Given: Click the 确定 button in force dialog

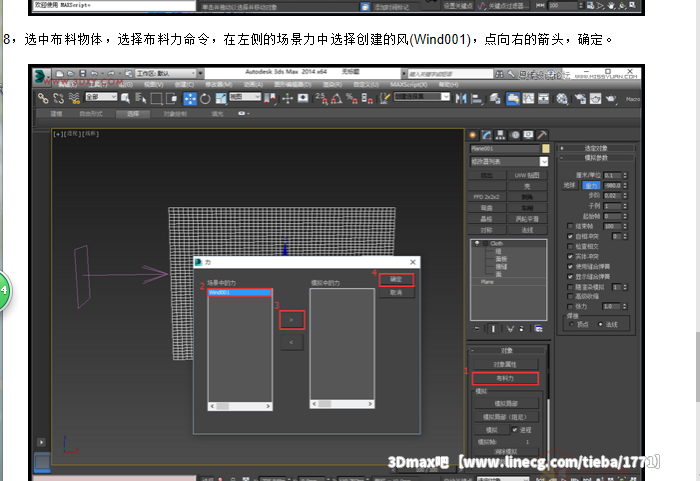Looking at the screenshot, I should 396,280.
